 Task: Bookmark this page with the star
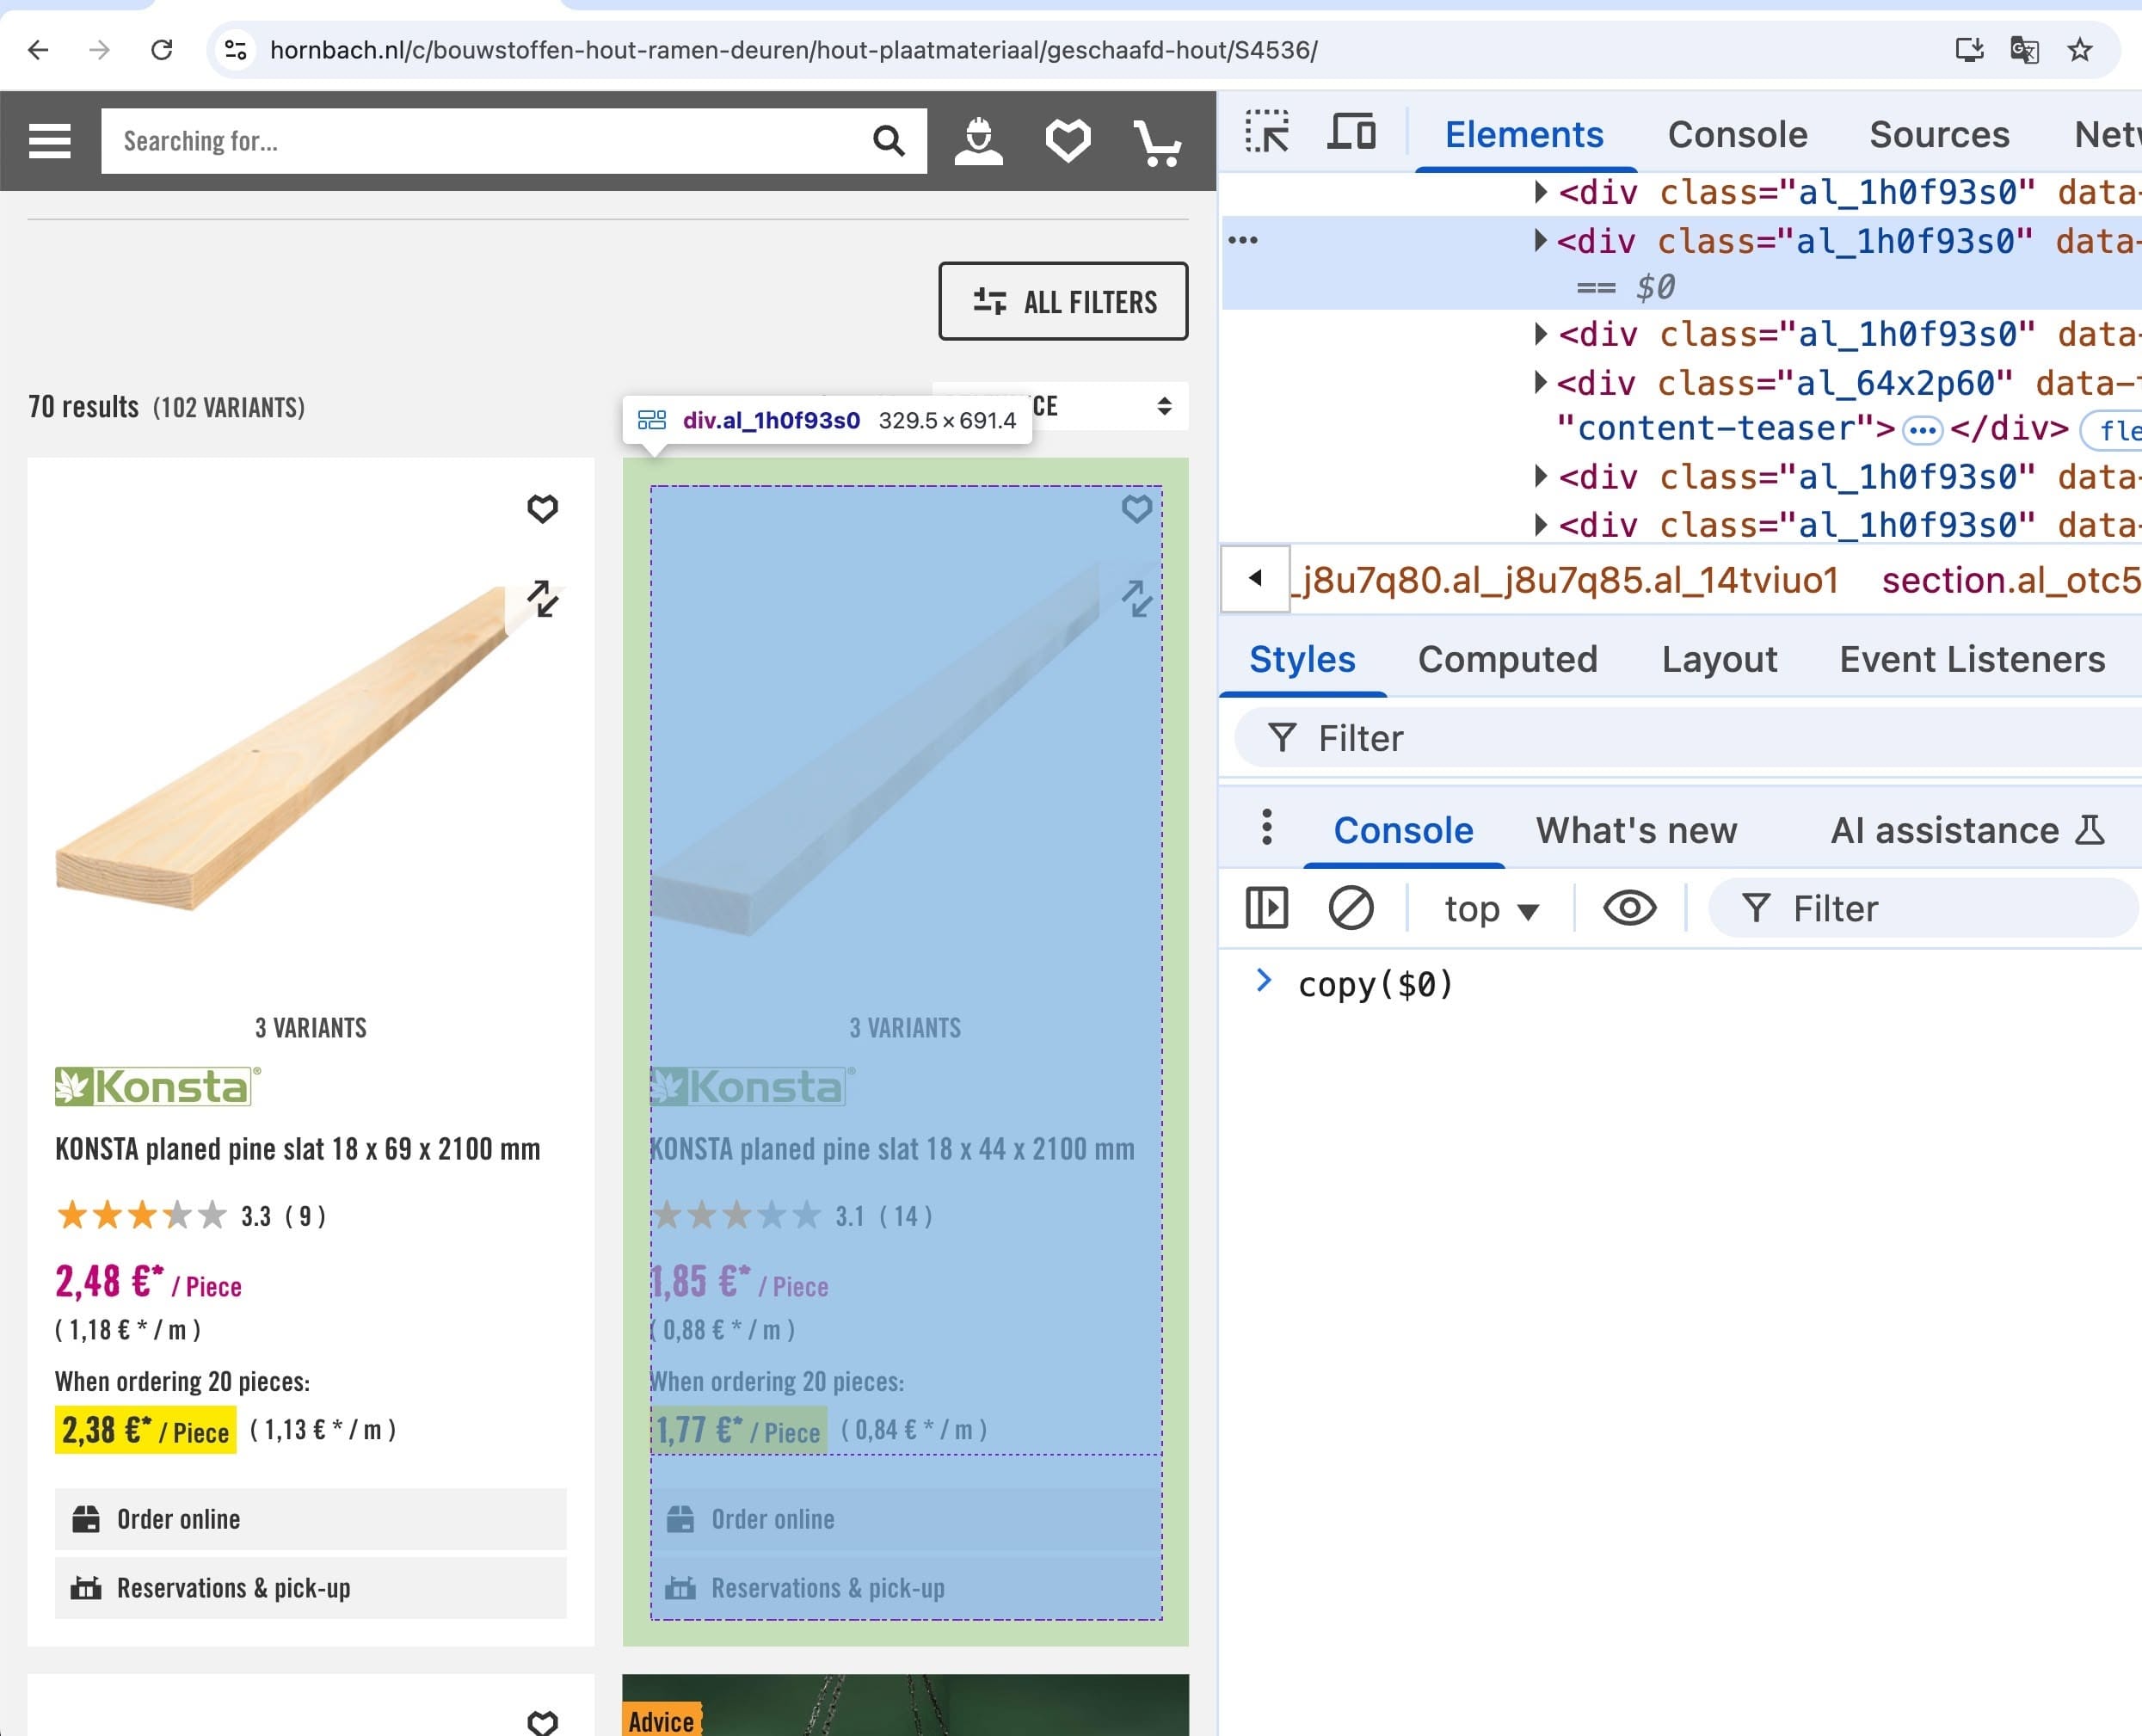pyautogui.click(x=2080, y=50)
